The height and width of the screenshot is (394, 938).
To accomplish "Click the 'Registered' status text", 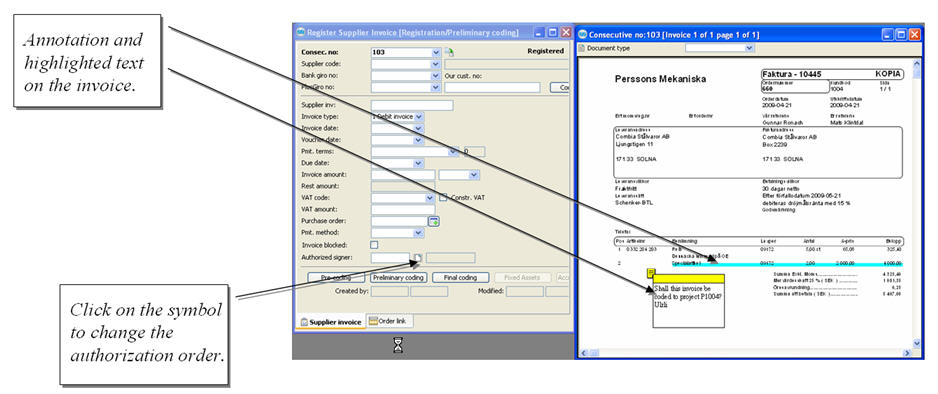I will (545, 51).
